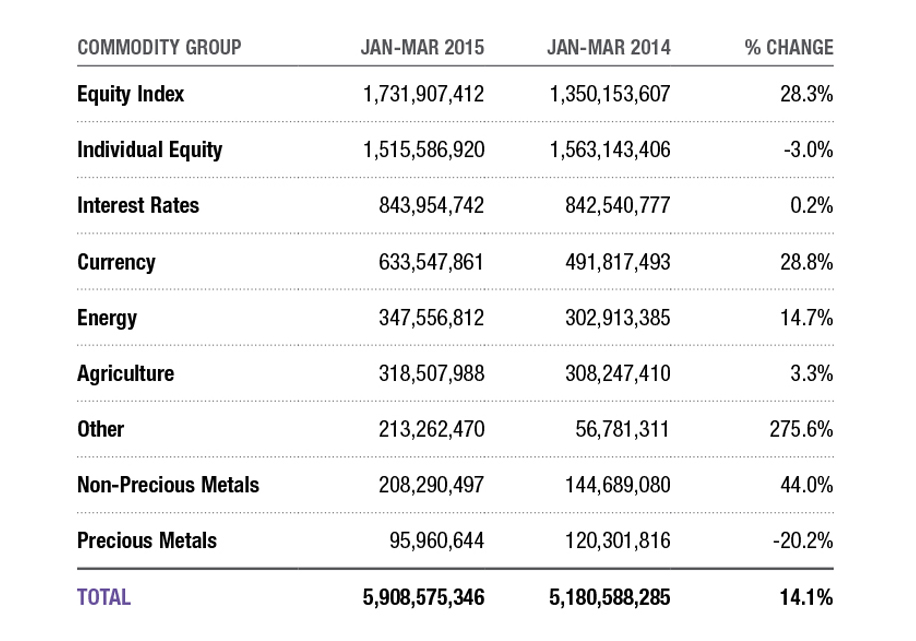The height and width of the screenshot is (641, 916).
Task: Select the Energy row label
Action: pyautogui.click(x=107, y=318)
